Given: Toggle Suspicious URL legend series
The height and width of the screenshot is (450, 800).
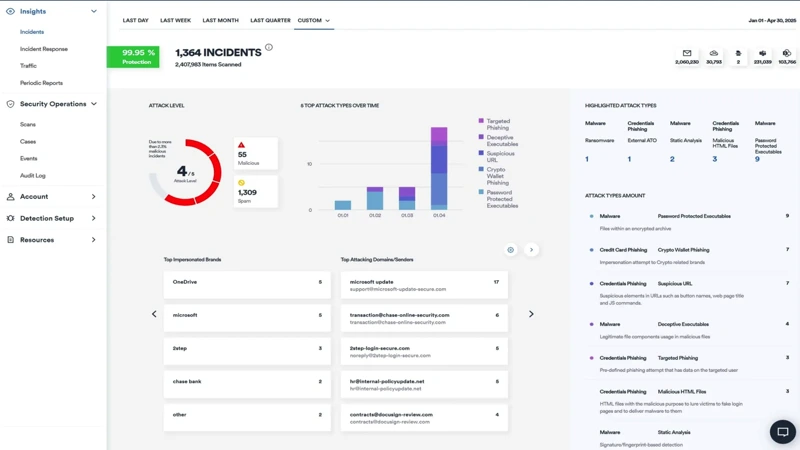Looking at the screenshot, I should pyautogui.click(x=481, y=153).
